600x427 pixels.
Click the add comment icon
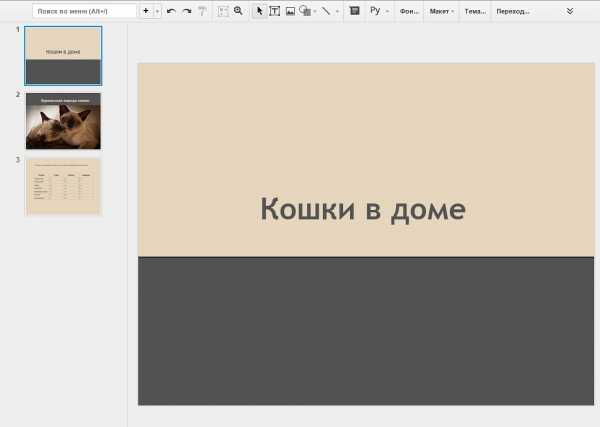point(354,11)
